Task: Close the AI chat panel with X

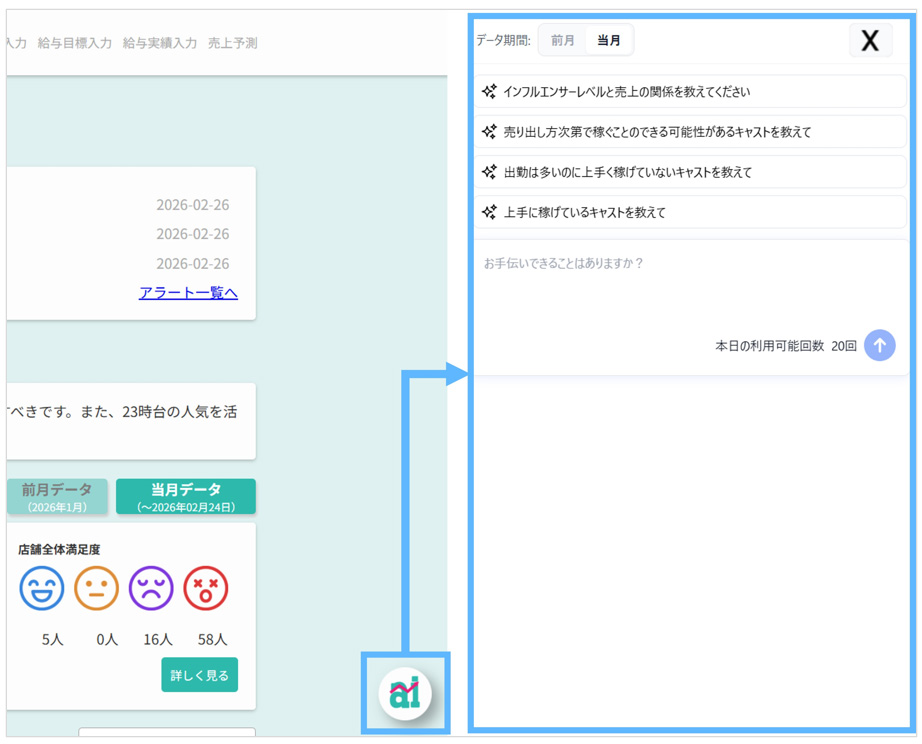Action: click(x=870, y=41)
